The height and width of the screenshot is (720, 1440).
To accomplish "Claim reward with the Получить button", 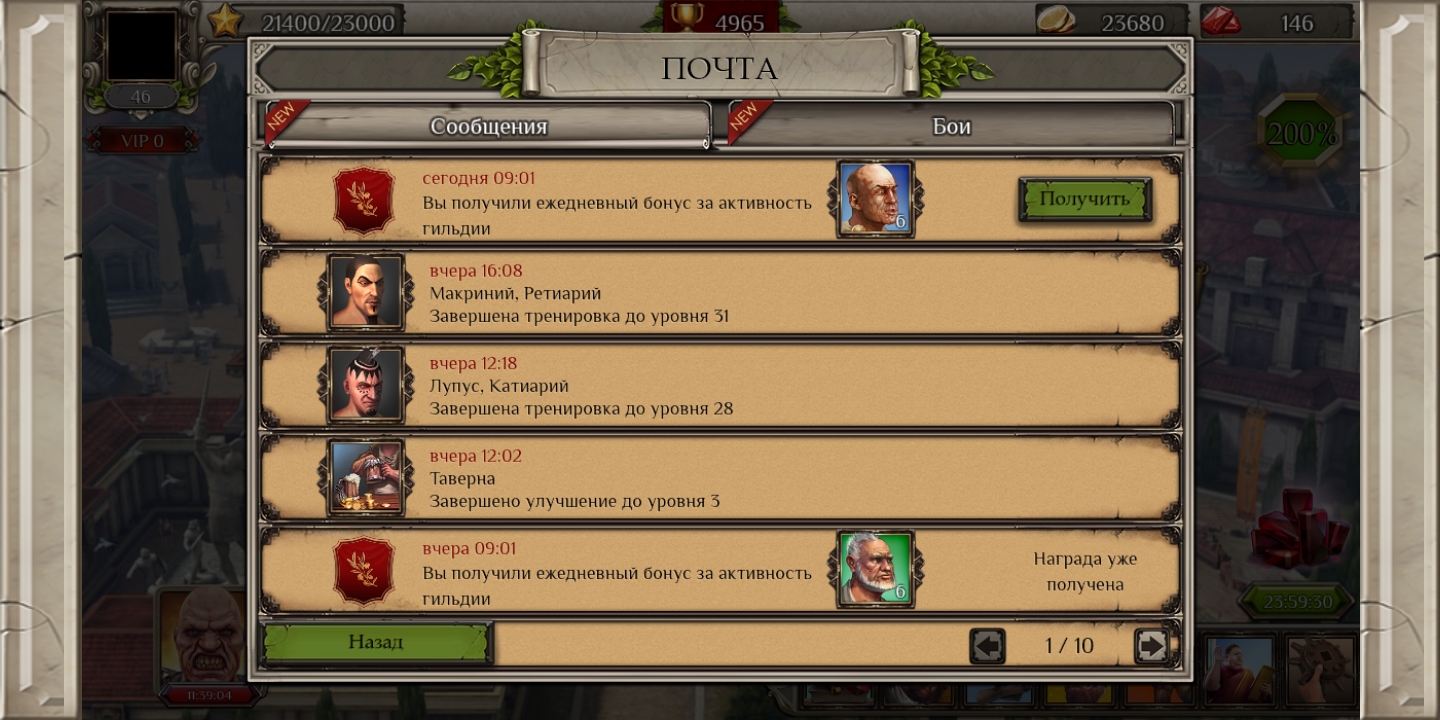I will [x=1085, y=199].
